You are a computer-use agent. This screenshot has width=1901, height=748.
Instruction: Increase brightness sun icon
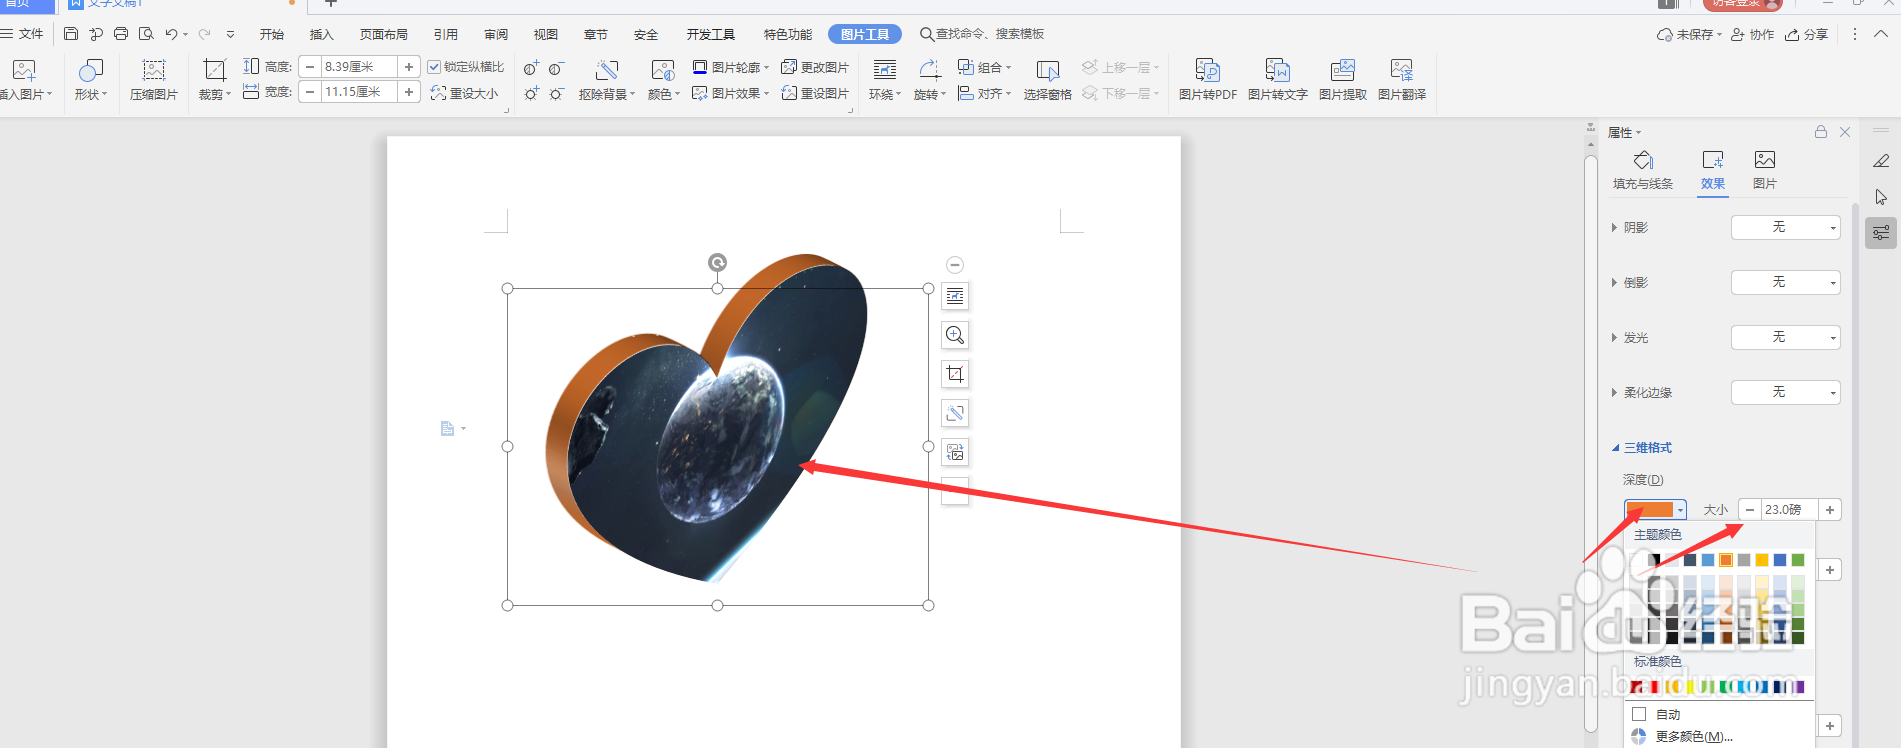point(531,93)
